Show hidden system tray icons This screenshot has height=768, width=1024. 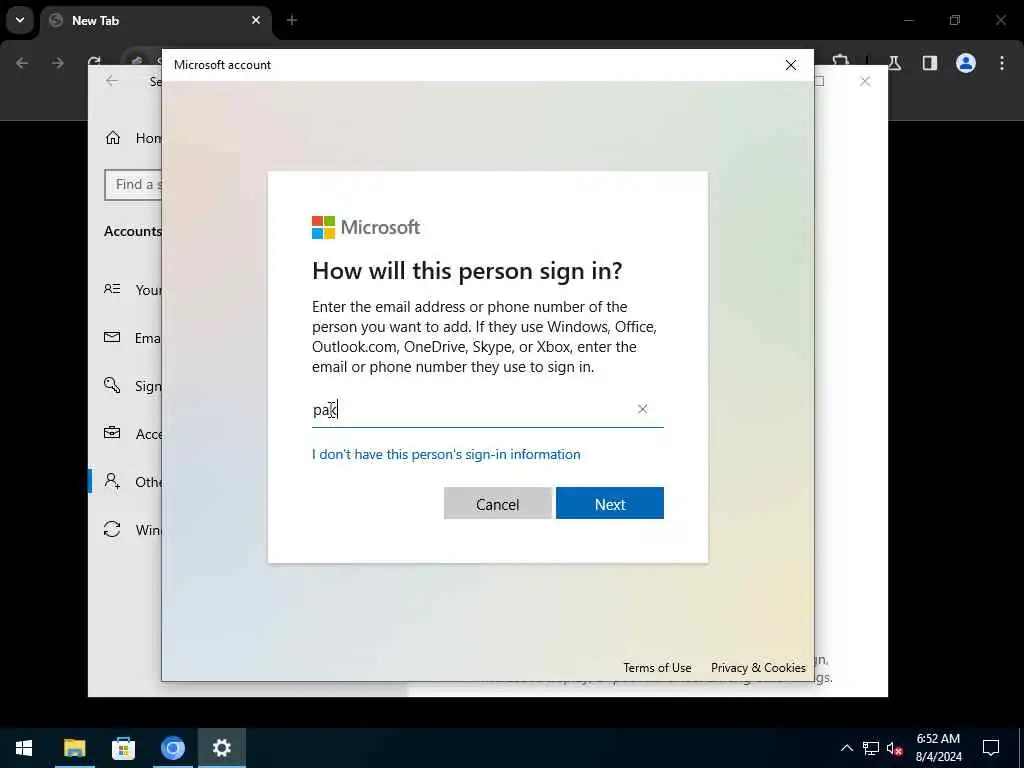tap(846, 748)
